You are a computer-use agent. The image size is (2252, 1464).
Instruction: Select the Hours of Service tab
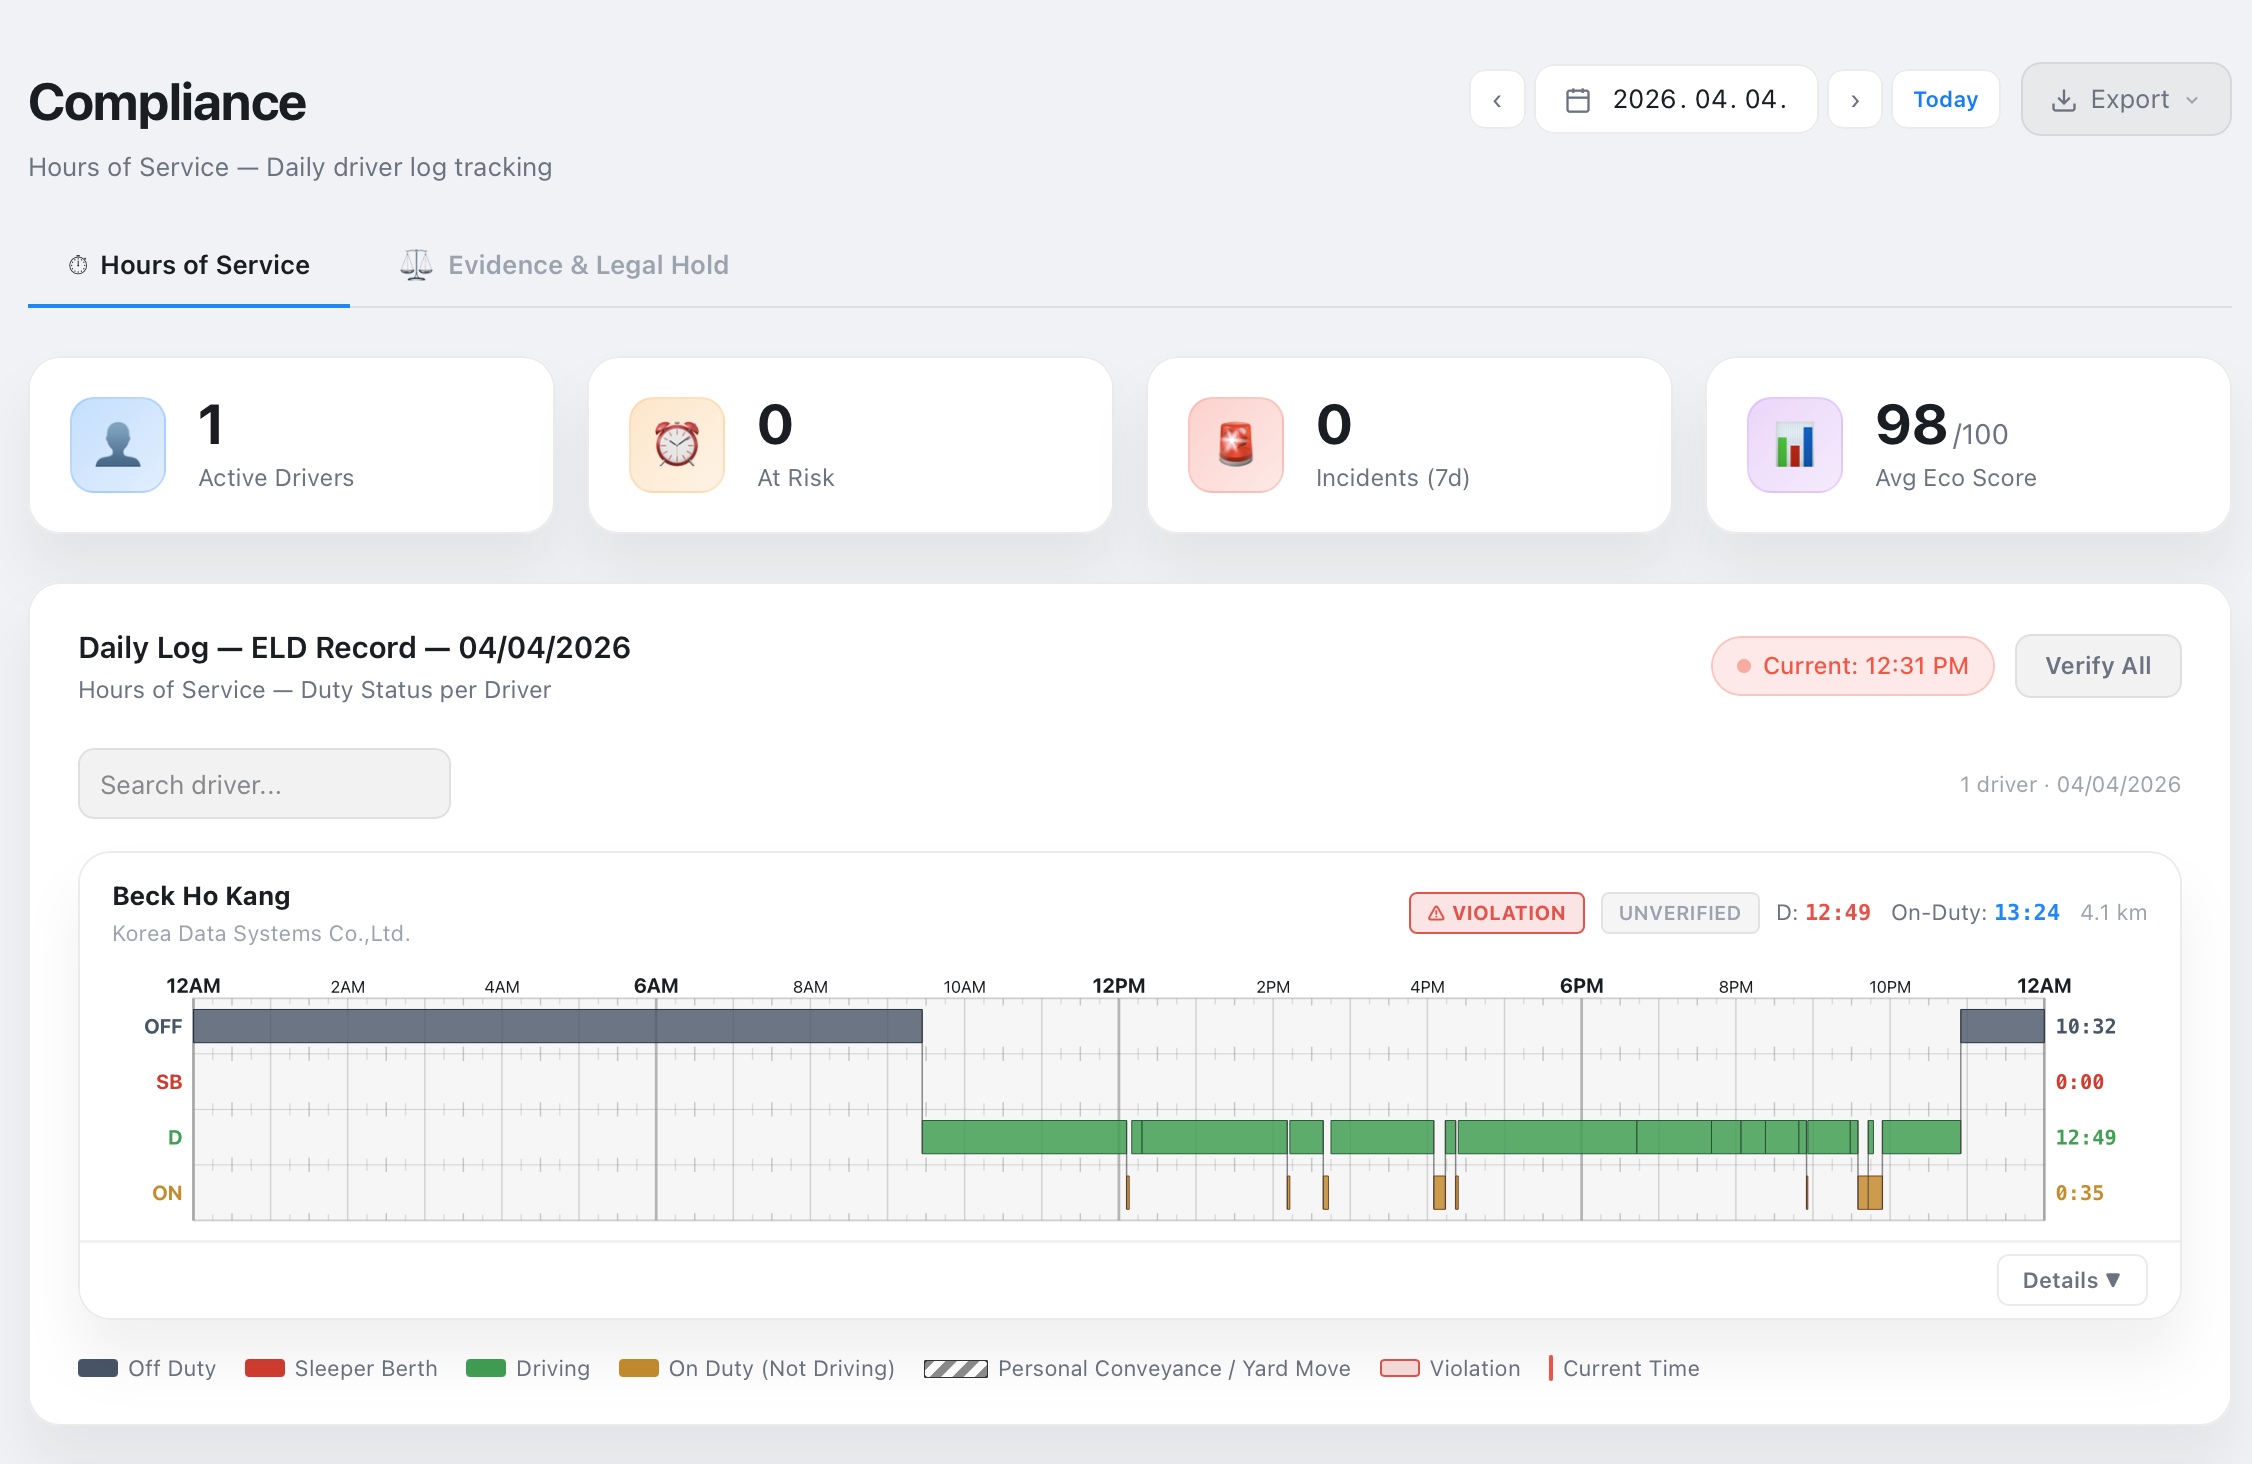coord(204,265)
